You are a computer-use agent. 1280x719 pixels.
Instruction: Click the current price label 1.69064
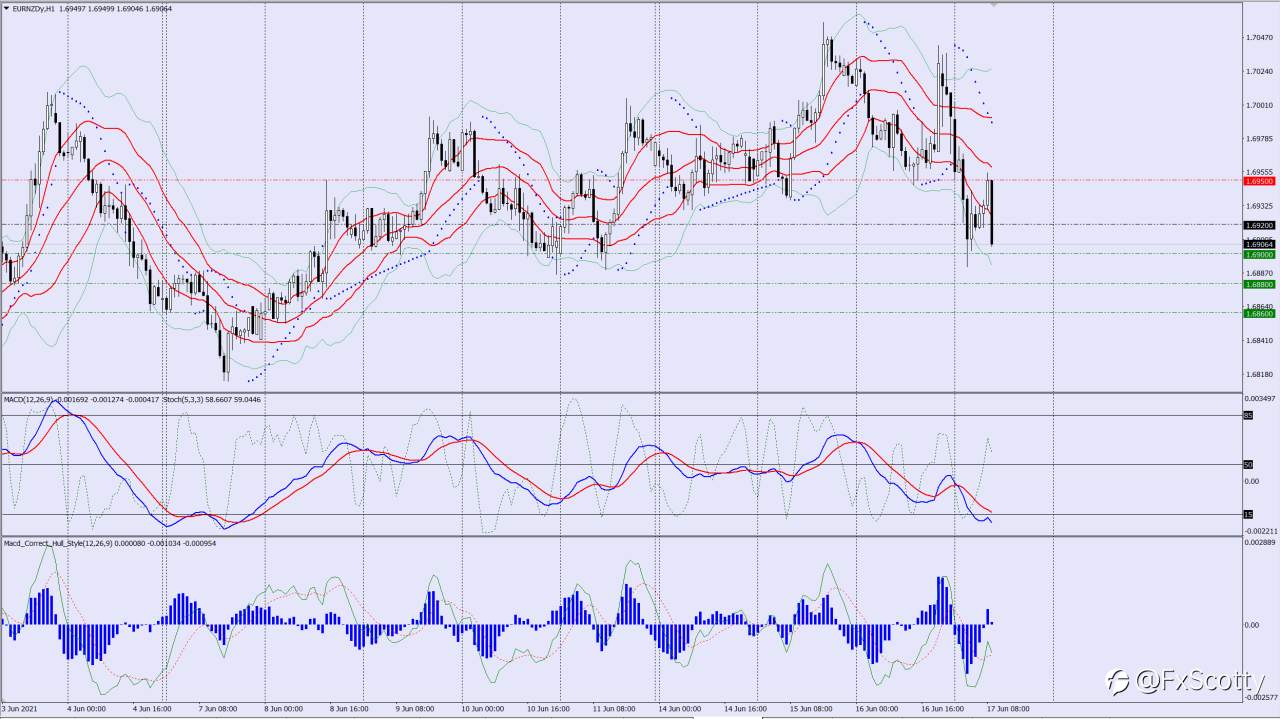1259,244
